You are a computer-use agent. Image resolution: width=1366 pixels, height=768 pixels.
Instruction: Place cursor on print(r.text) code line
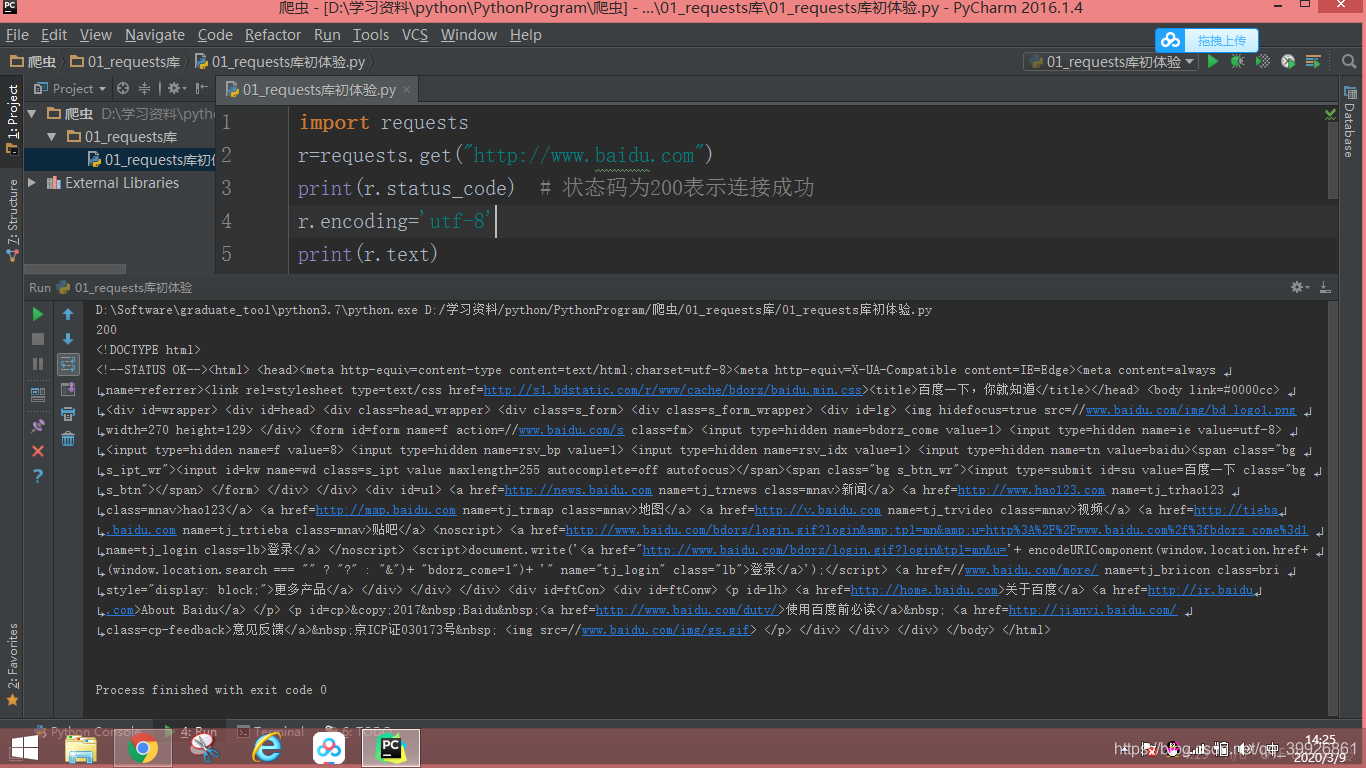(x=368, y=254)
